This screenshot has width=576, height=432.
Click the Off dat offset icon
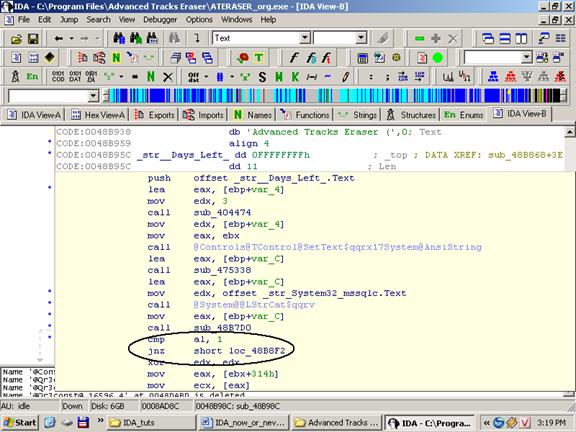tap(193, 77)
